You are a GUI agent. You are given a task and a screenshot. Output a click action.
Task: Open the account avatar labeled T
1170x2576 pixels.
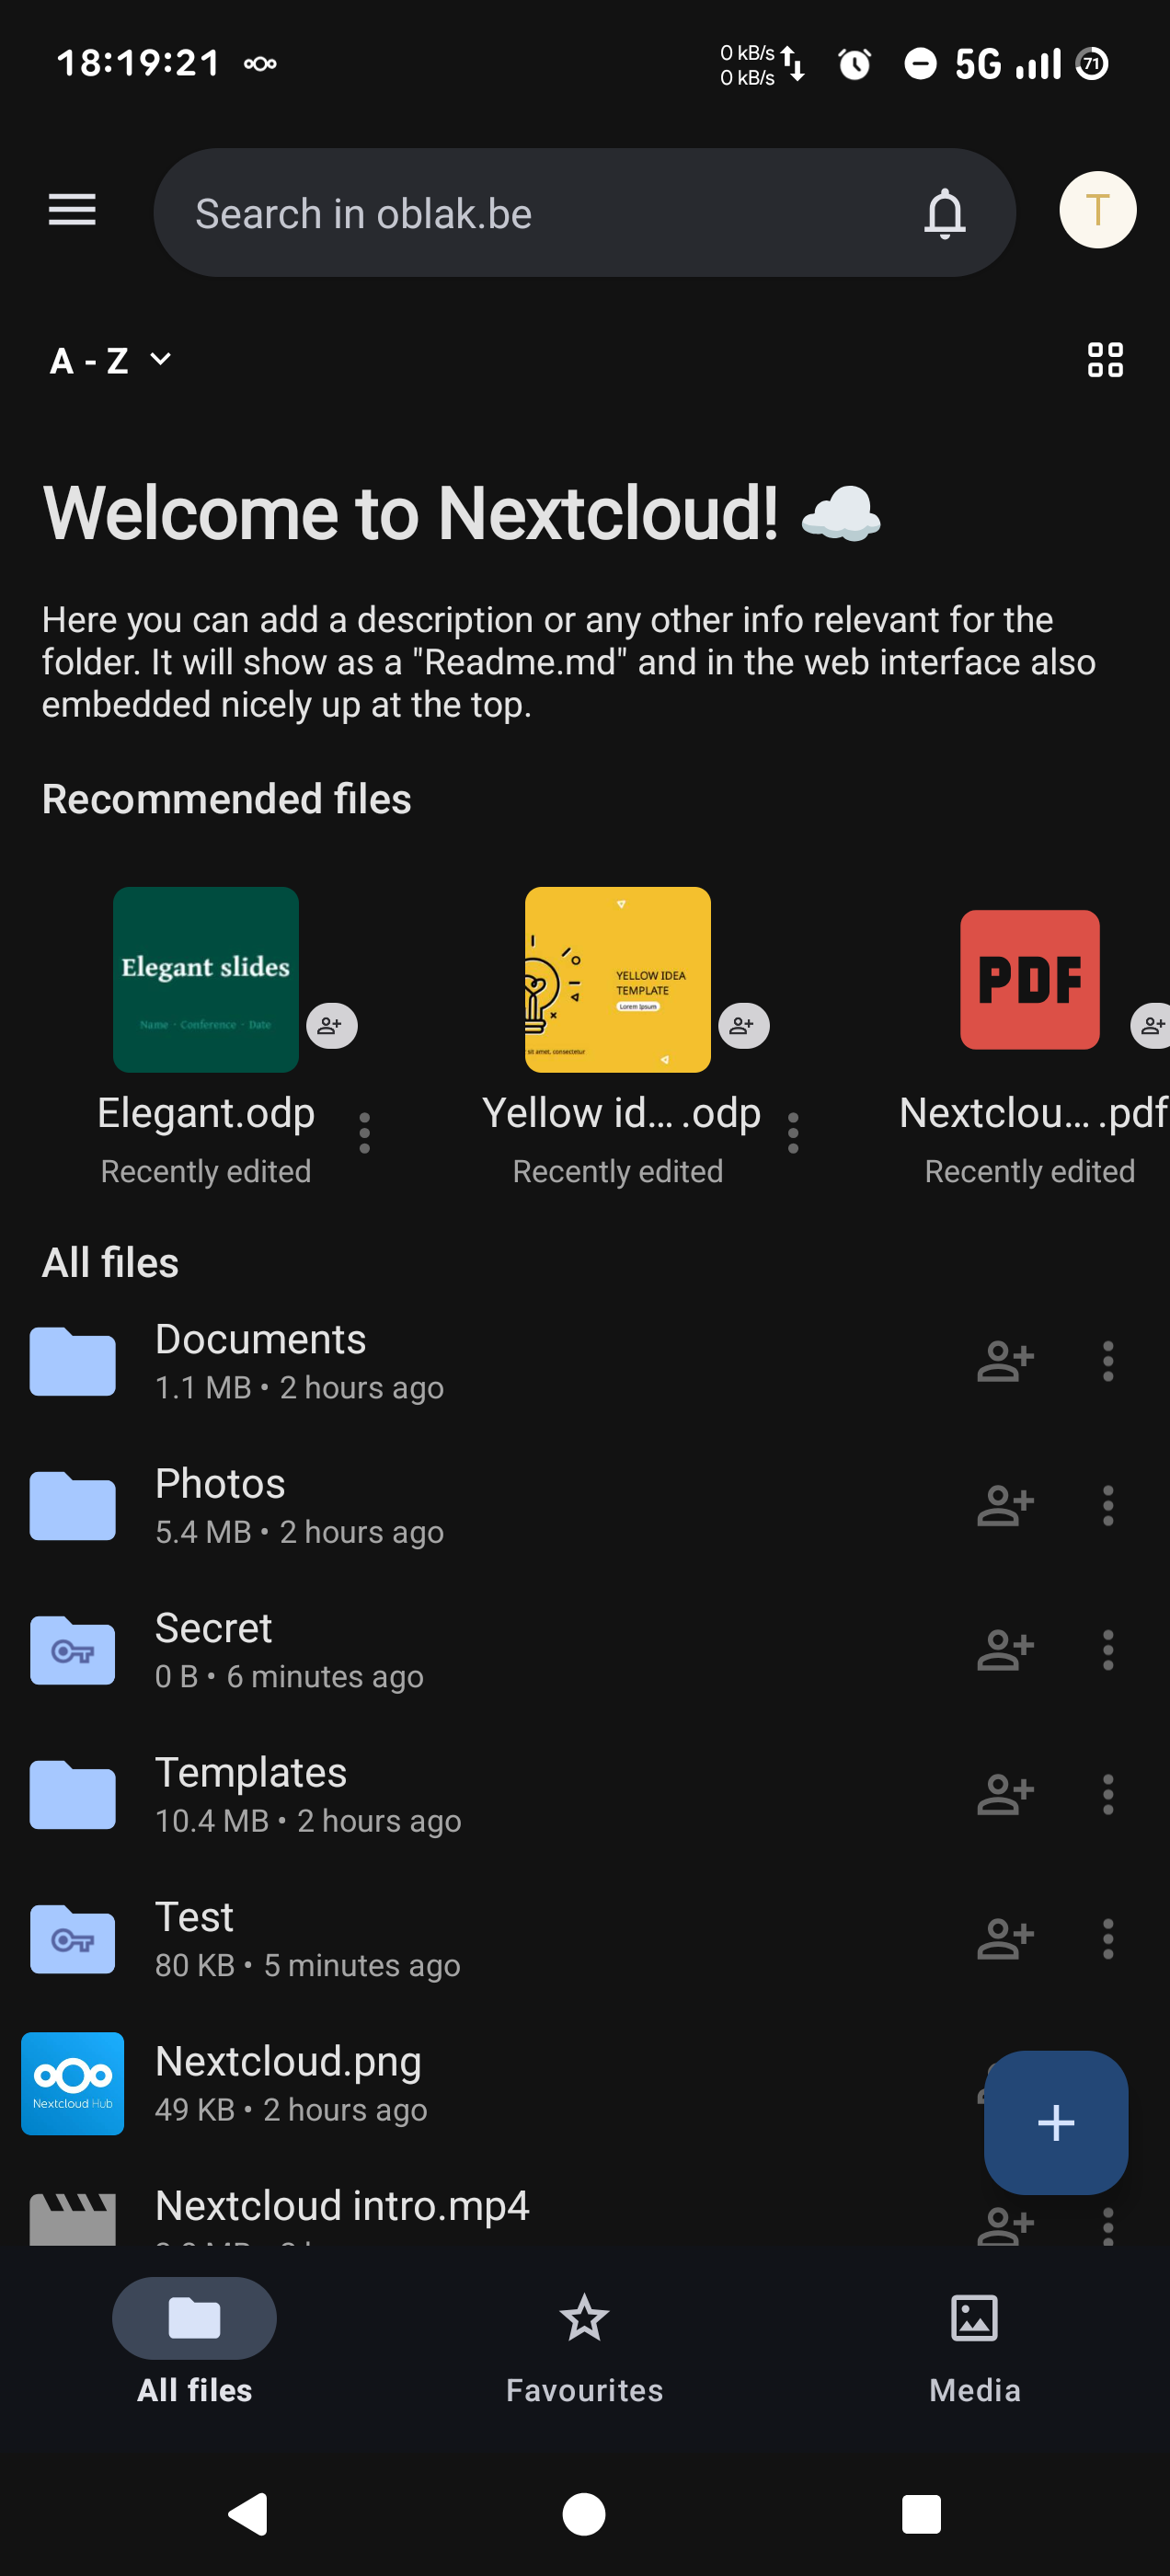[1097, 210]
